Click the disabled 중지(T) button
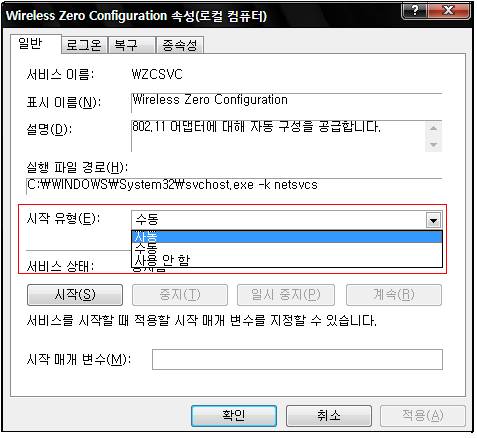 tap(180, 295)
